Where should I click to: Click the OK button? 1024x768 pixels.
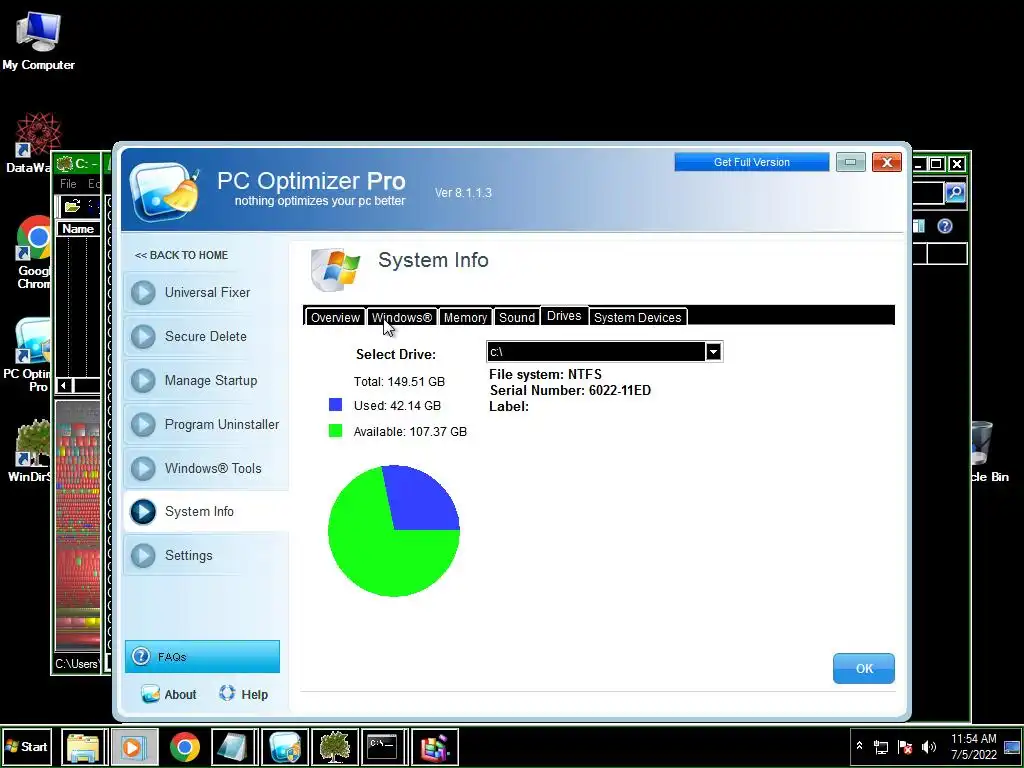[x=864, y=669]
